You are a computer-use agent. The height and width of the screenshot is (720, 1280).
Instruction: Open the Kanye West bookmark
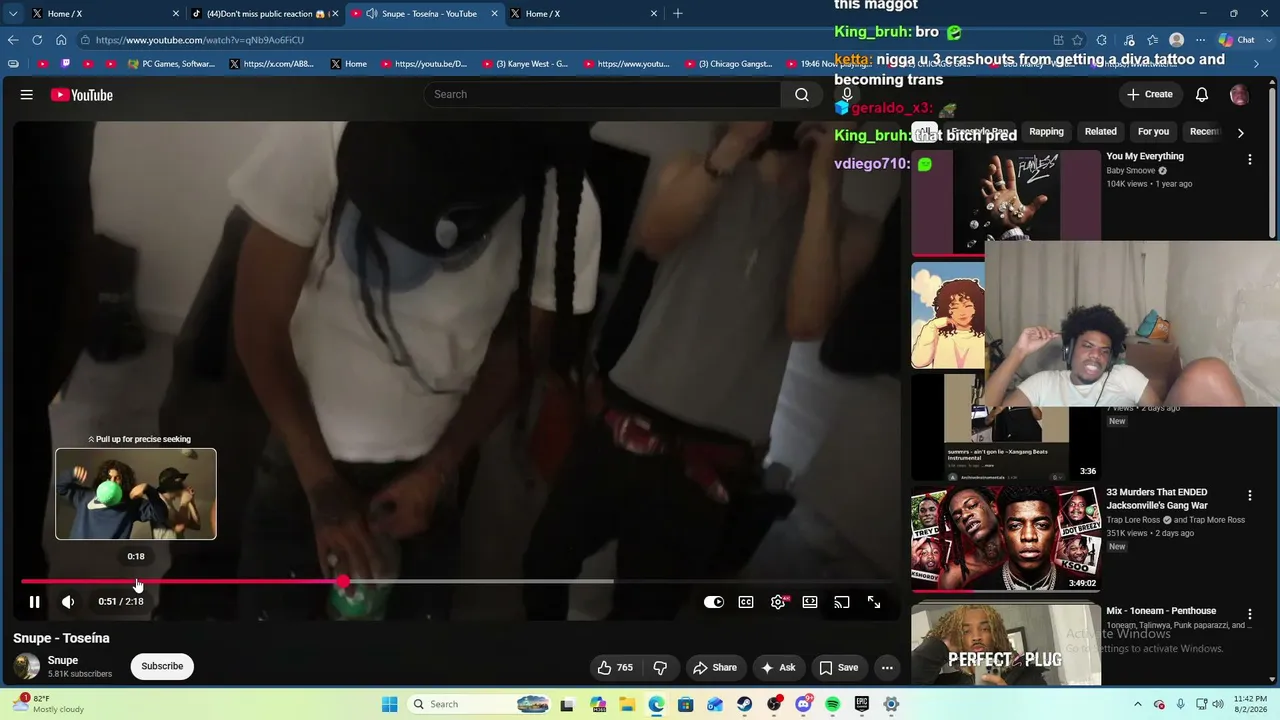(525, 64)
